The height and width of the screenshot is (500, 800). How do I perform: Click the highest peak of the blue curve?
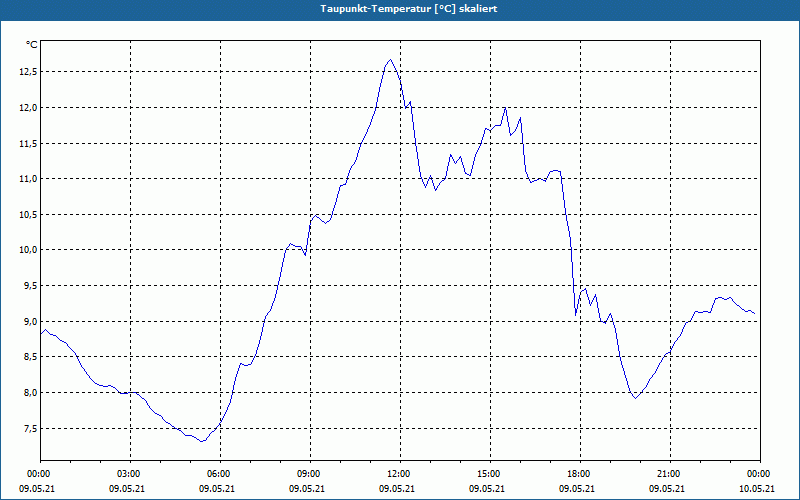tap(390, 60)
